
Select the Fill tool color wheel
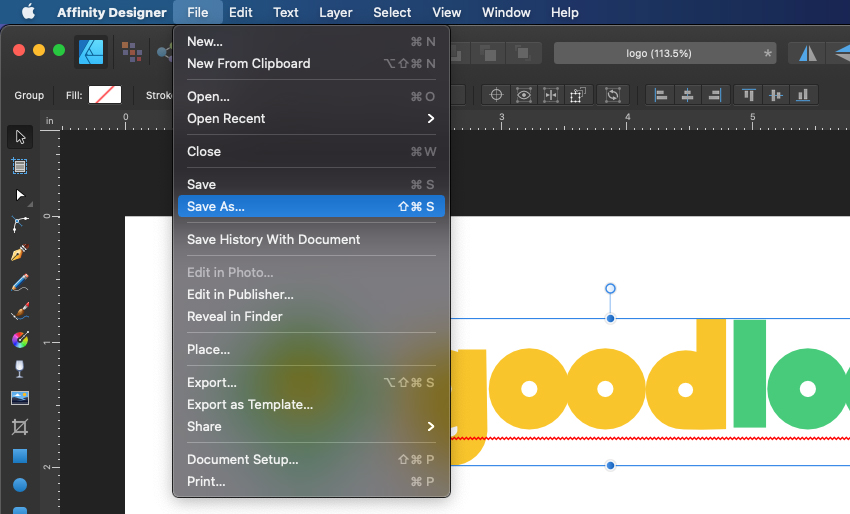tap(20, 340)
